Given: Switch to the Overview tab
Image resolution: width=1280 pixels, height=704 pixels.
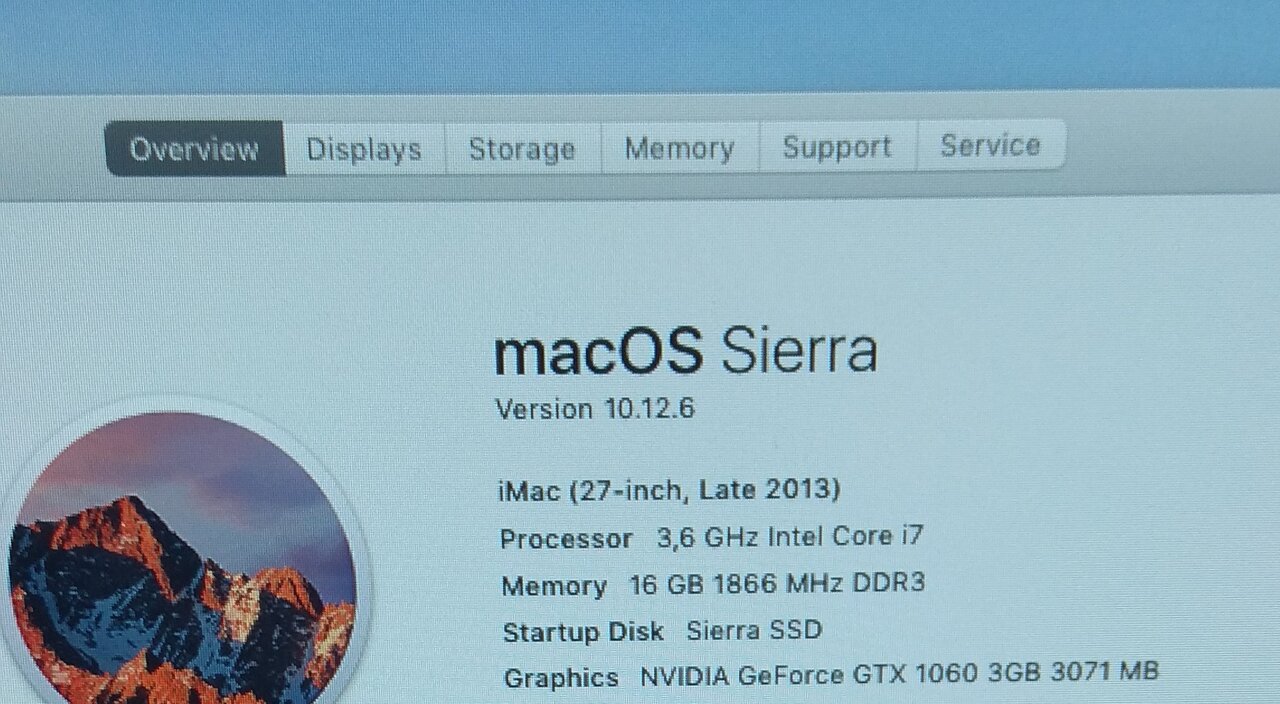Looking at the screenshot, I should coord(195,149).
